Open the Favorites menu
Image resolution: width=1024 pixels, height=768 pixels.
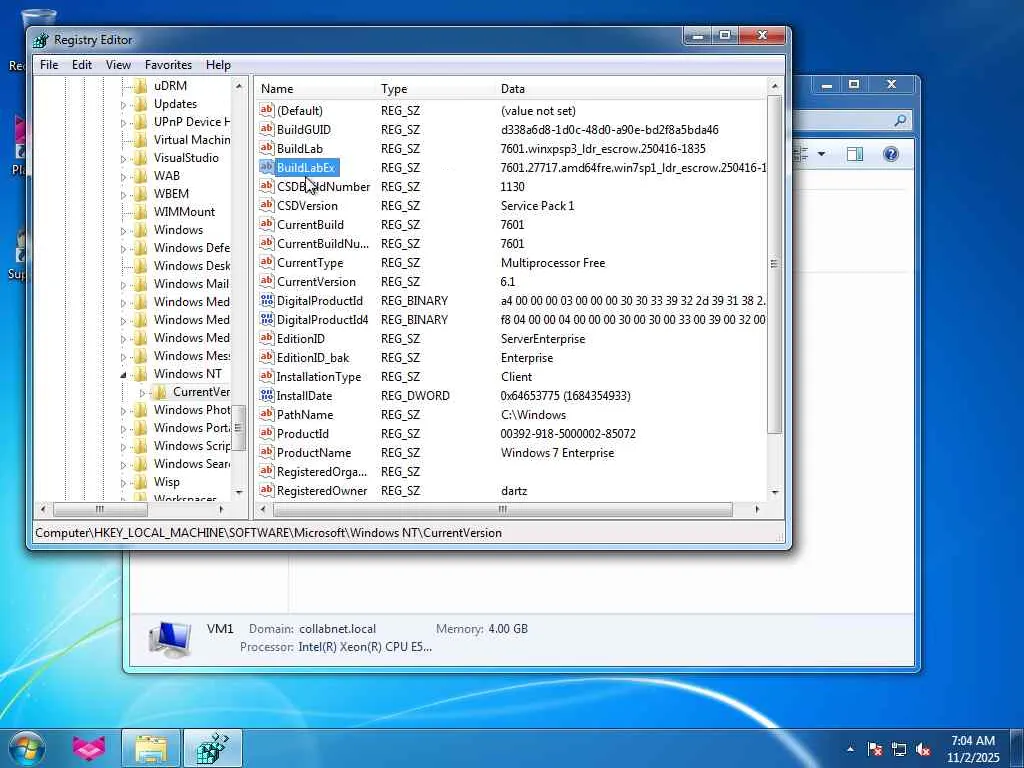168,65
